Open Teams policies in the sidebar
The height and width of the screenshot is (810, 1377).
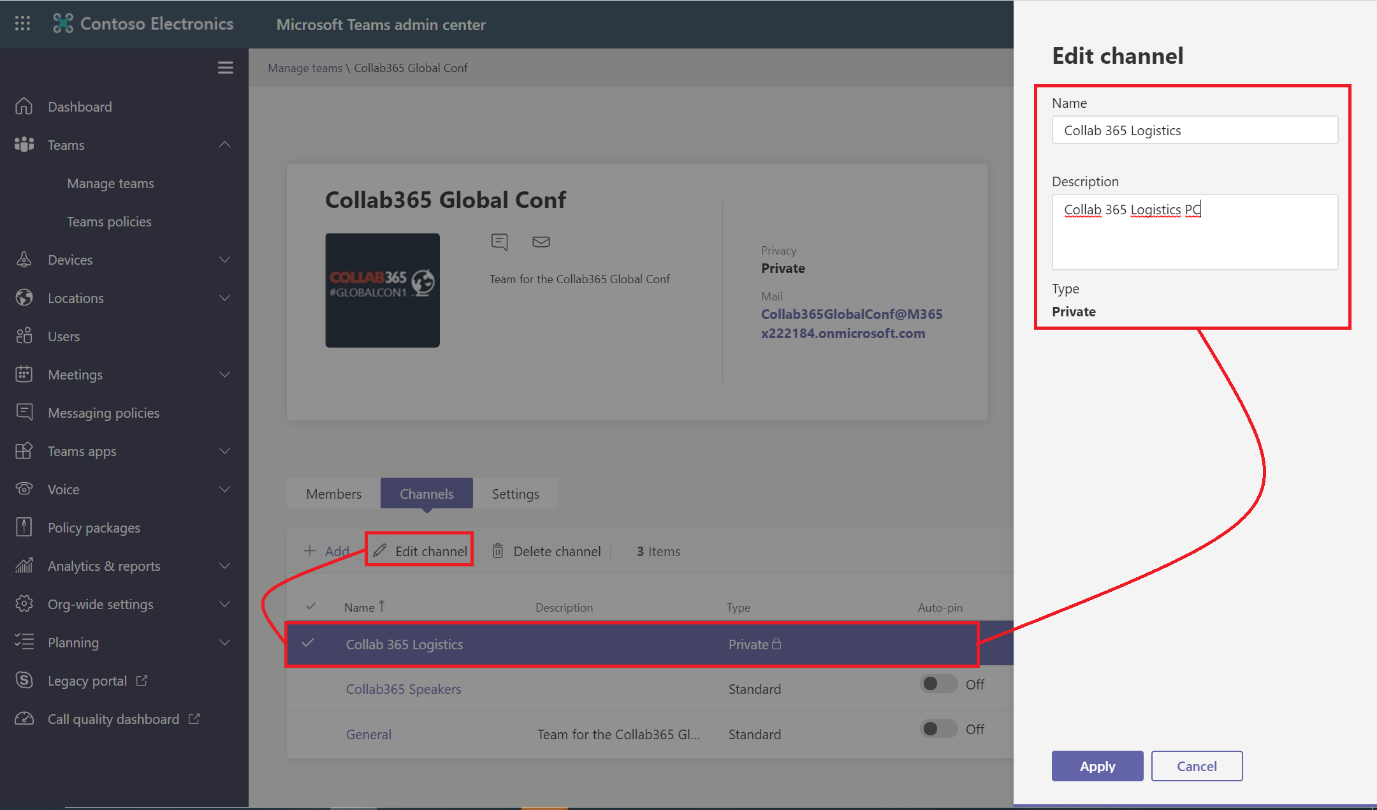(x=109, y=221)
